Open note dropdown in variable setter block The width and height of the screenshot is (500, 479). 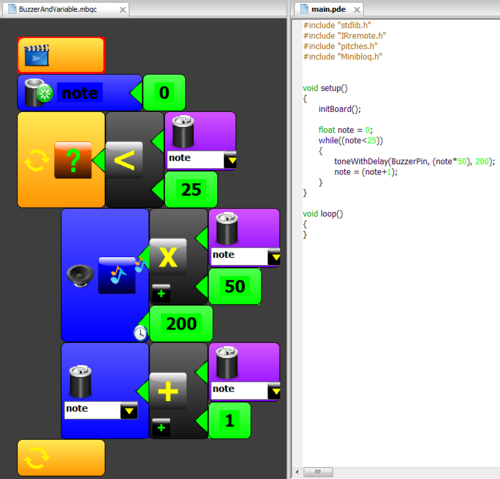(x=129, y=411)
